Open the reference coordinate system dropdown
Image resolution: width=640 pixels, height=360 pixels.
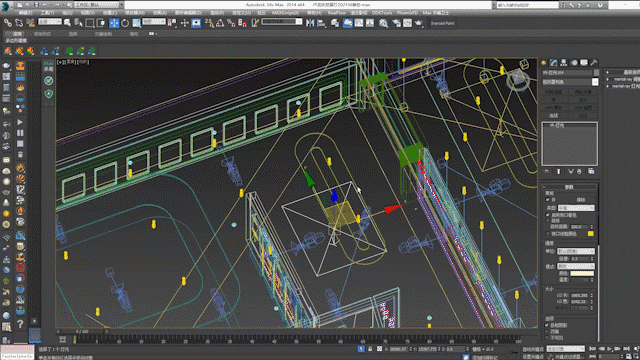[x=154, y=22]
